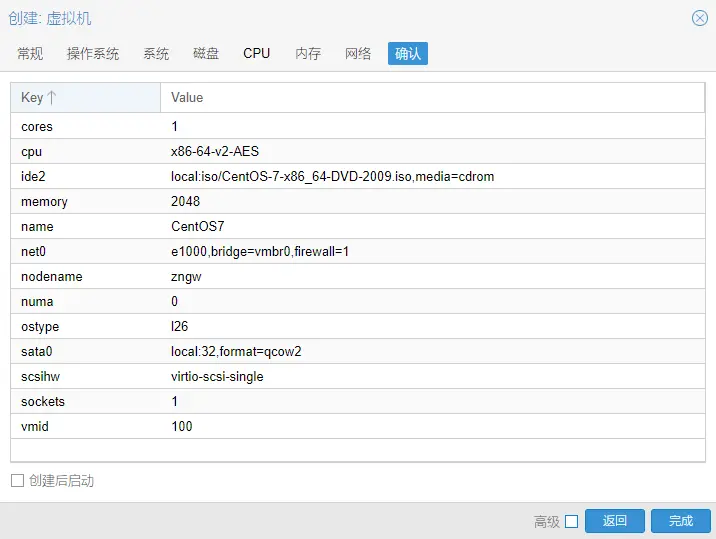Image resolution: width=716 pixels, height=539 pixels.
Task: Toggle the 高级 checkbox
Action: [x=571, y=521]
